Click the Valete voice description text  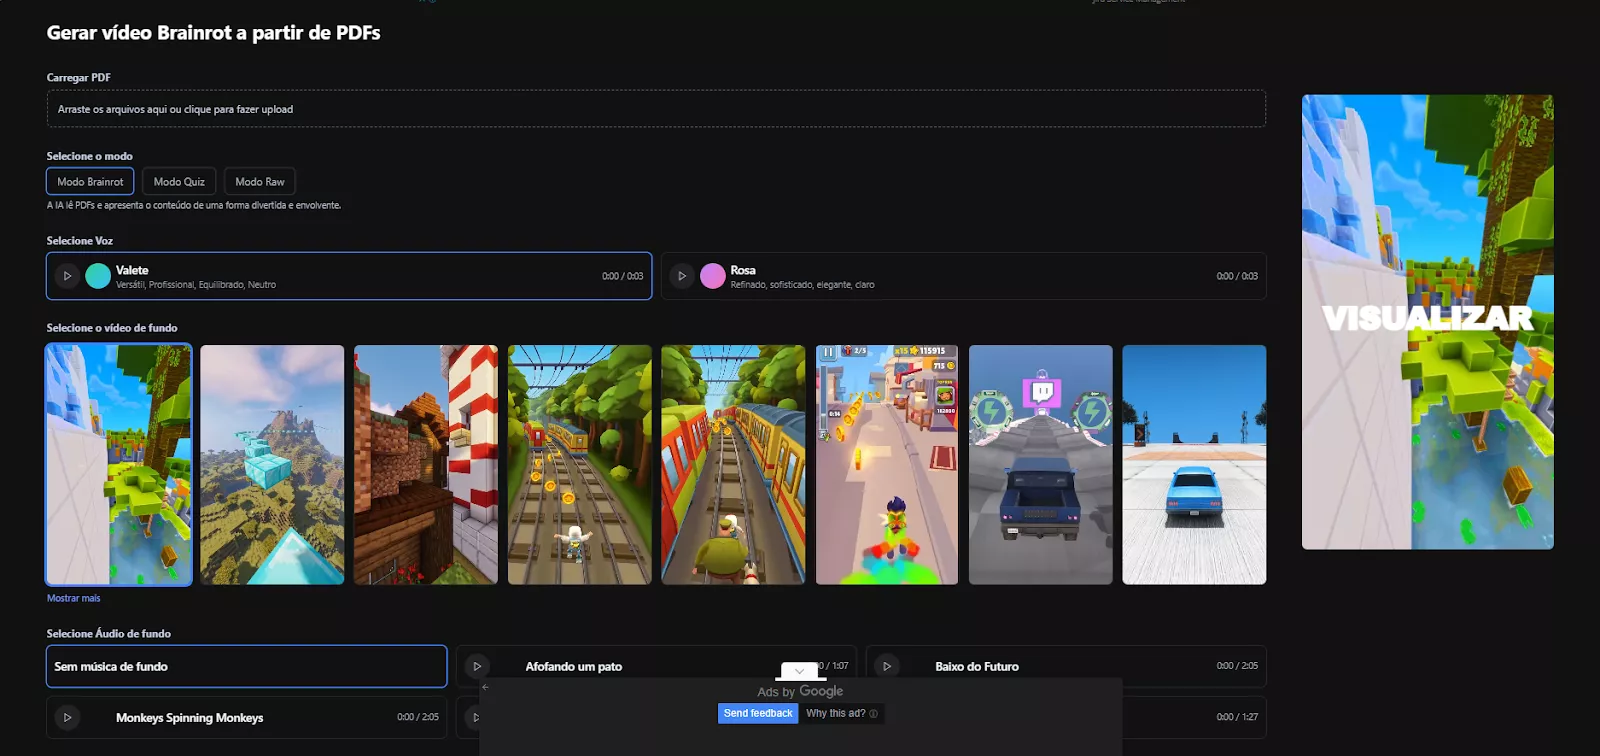(196, 285)
